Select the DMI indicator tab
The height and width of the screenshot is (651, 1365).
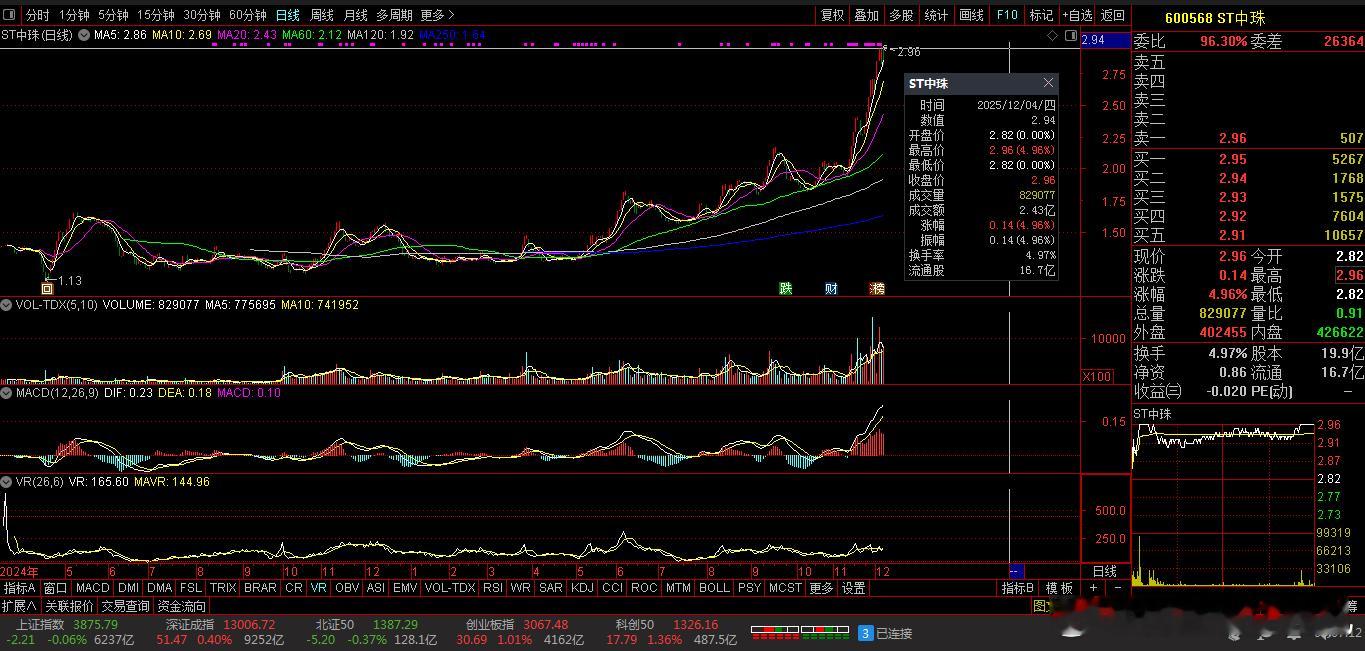coord(128,588)
